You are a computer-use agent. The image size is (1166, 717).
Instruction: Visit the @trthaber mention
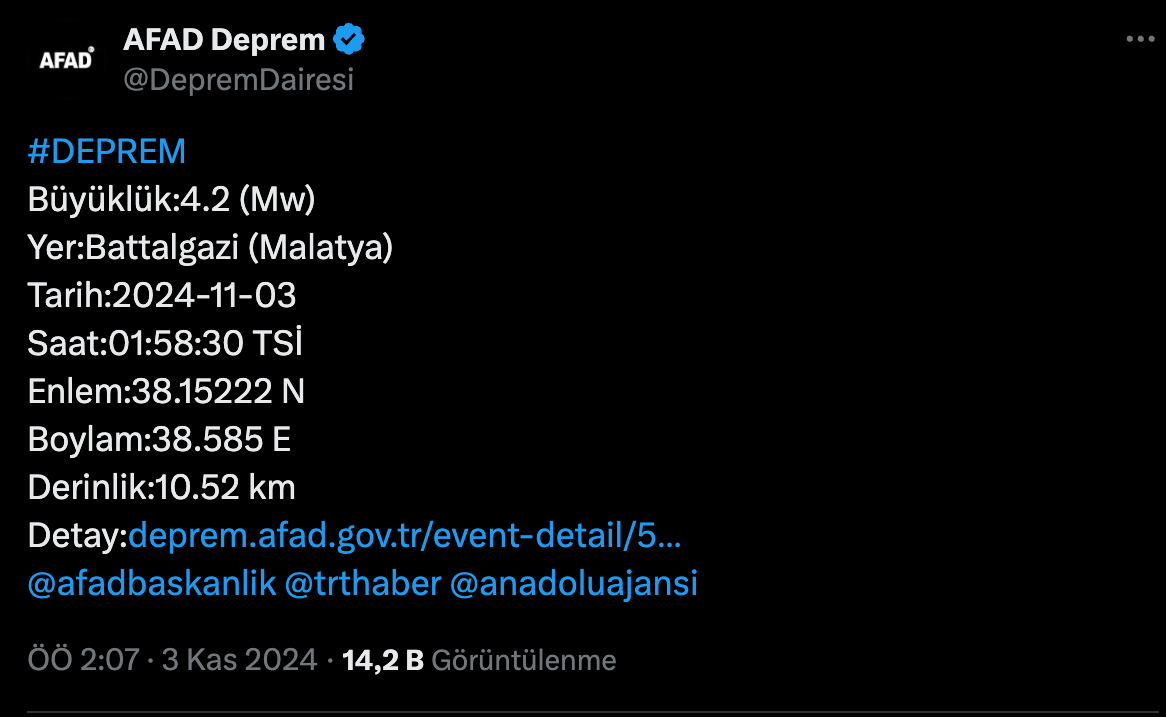[363, 583]
